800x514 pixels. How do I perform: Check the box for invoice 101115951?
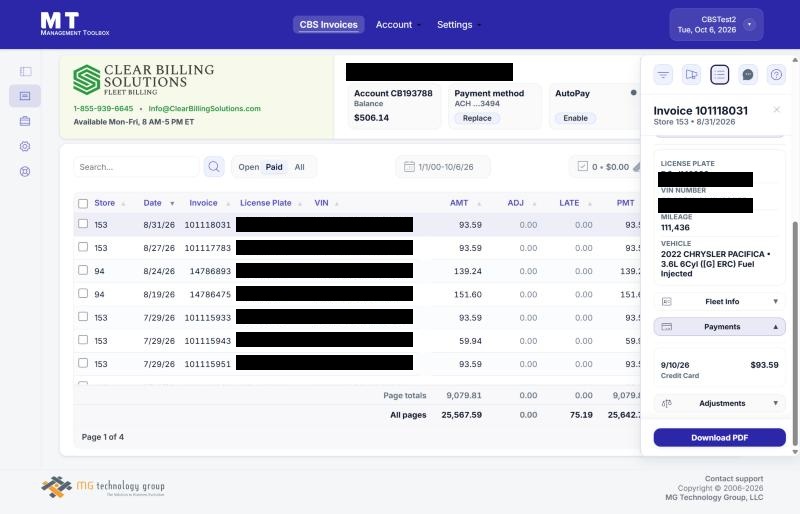[83, 363]
